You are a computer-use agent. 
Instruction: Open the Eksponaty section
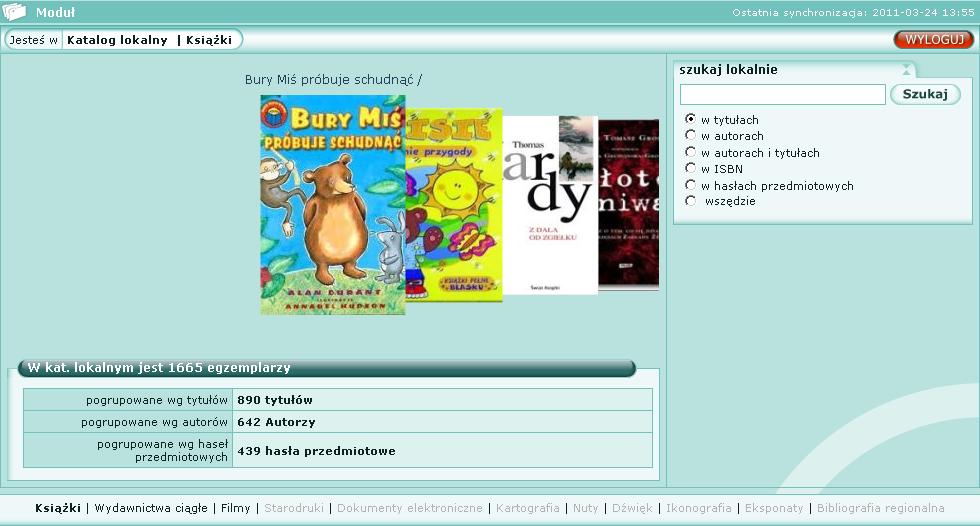click(x=774, y=508)
